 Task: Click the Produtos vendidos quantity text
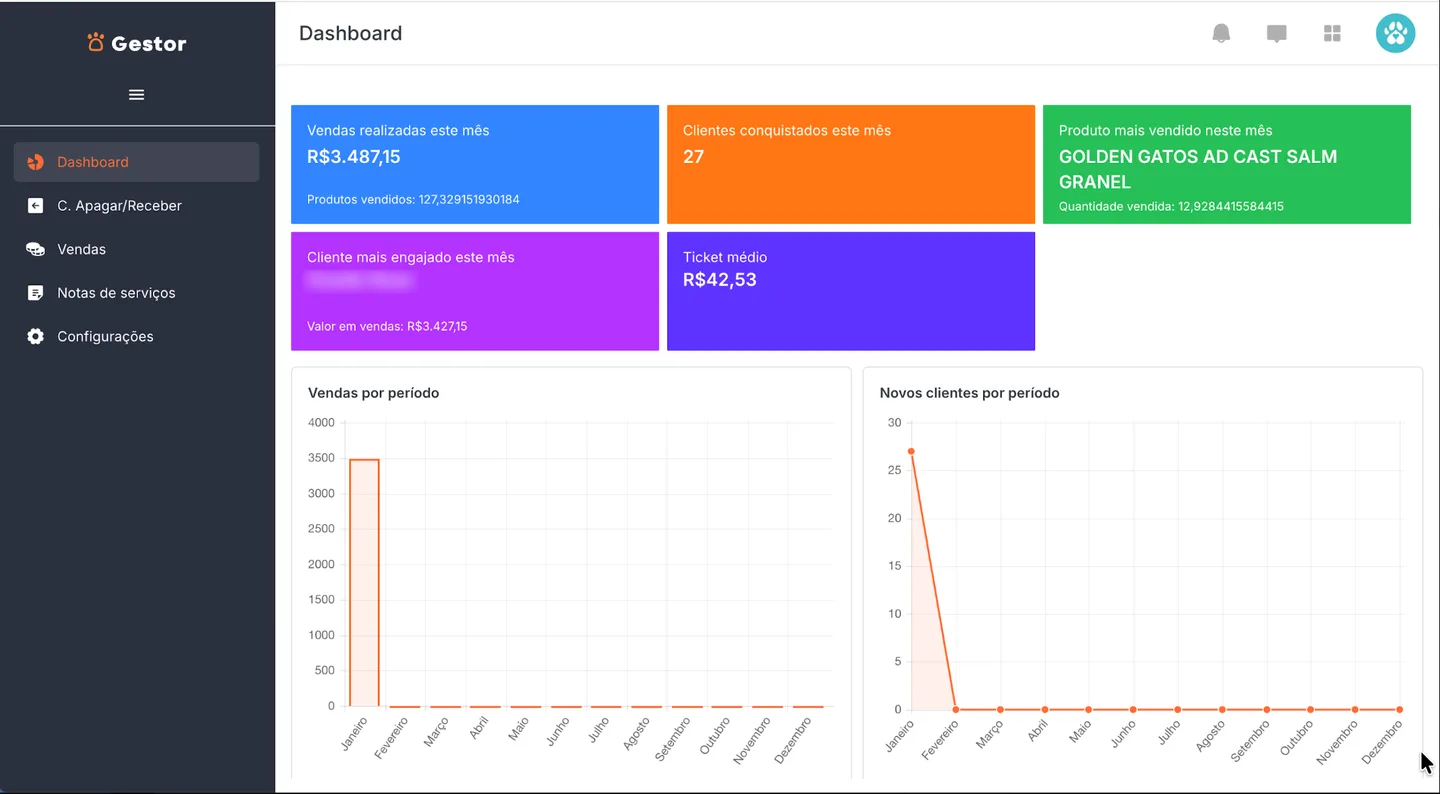pos(413,199)
